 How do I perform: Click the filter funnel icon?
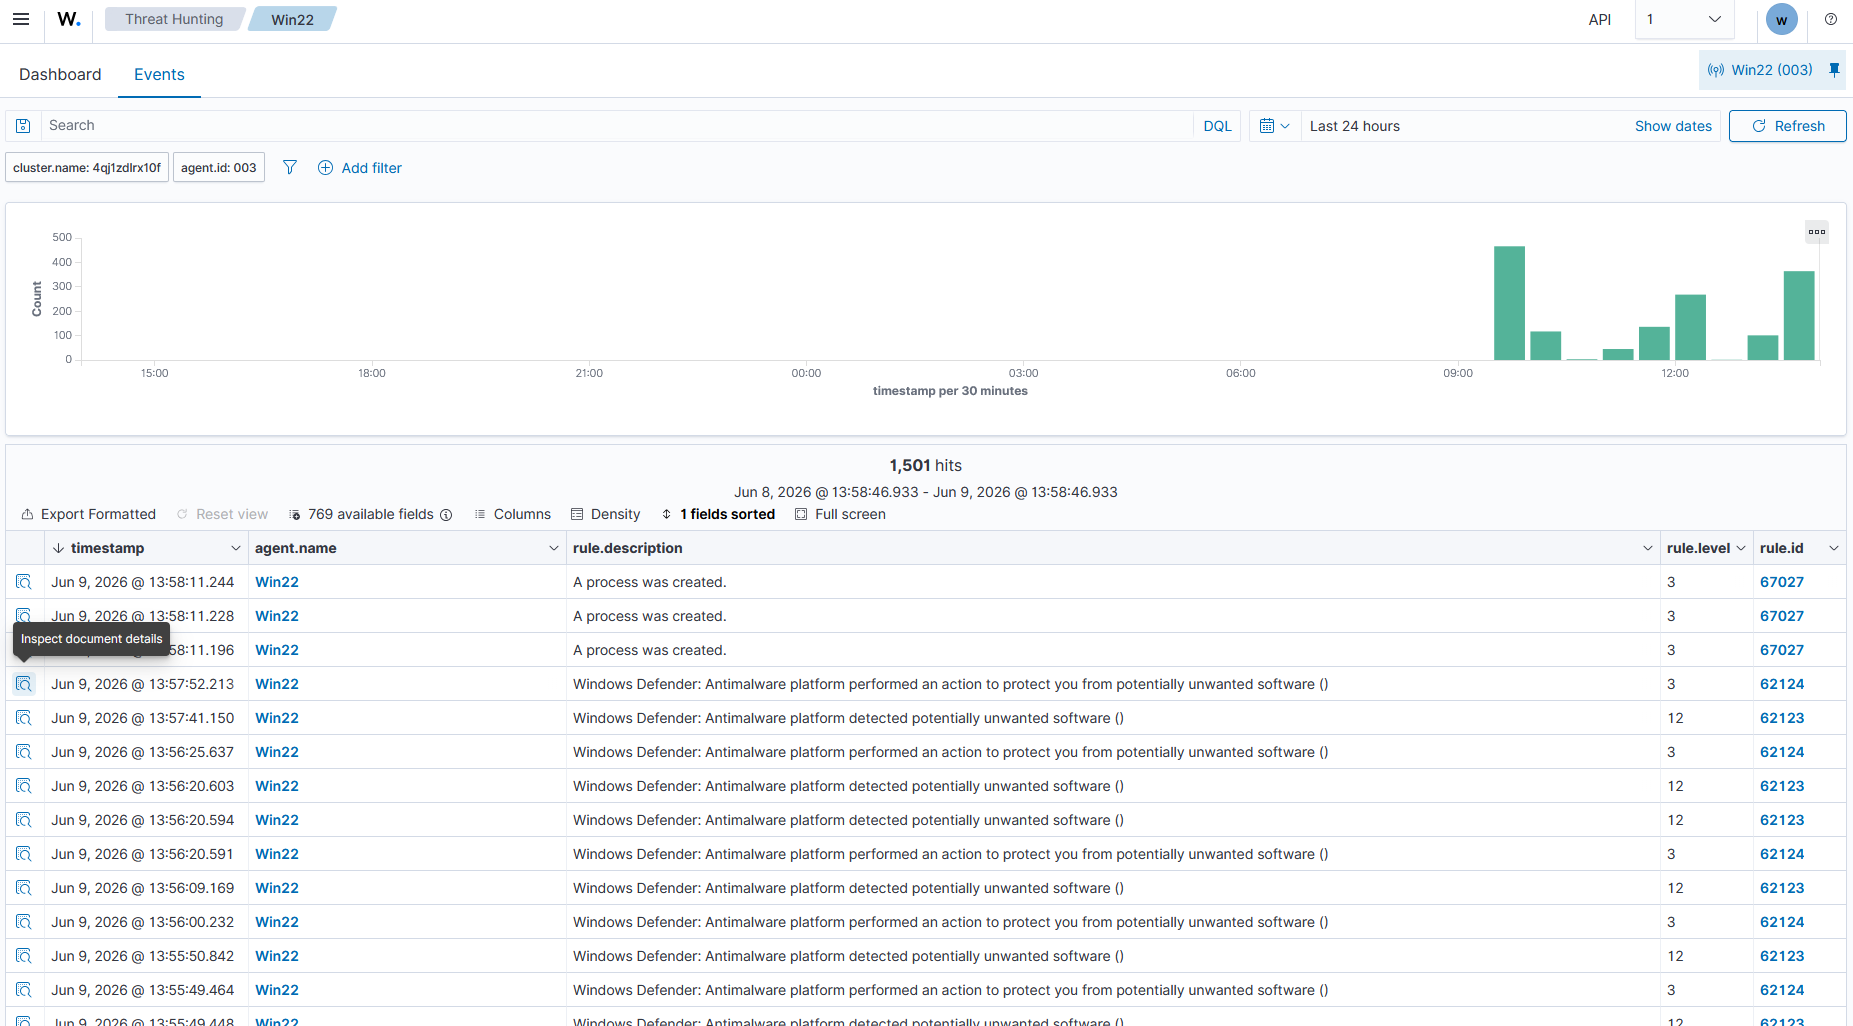(x=290, y=167)
